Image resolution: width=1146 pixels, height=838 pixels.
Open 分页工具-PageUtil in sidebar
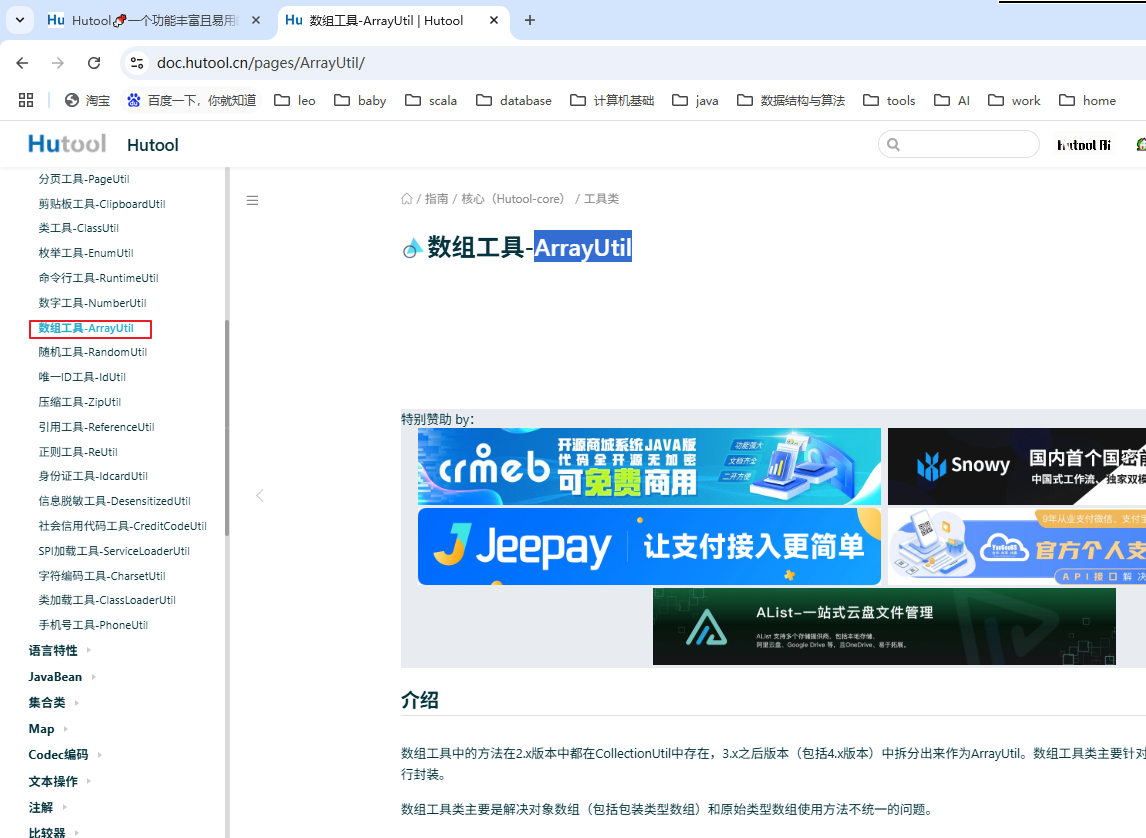84,179
